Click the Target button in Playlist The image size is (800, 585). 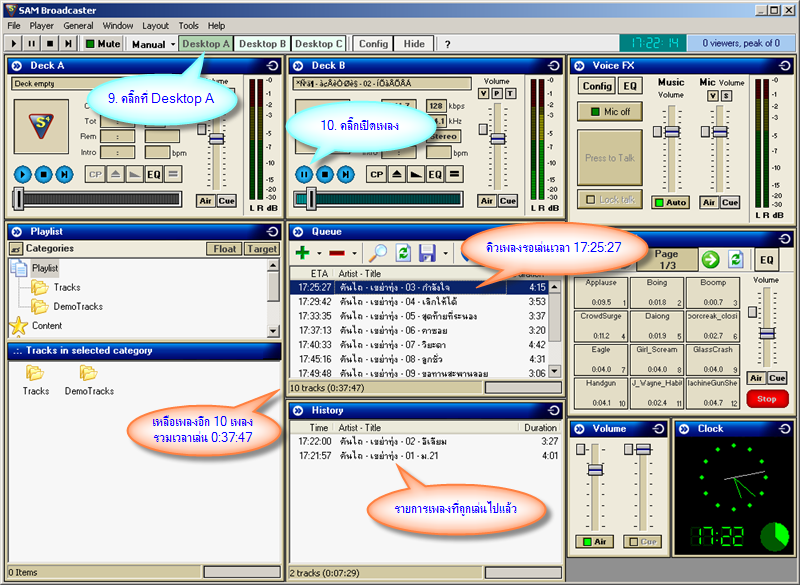point(262,249)
